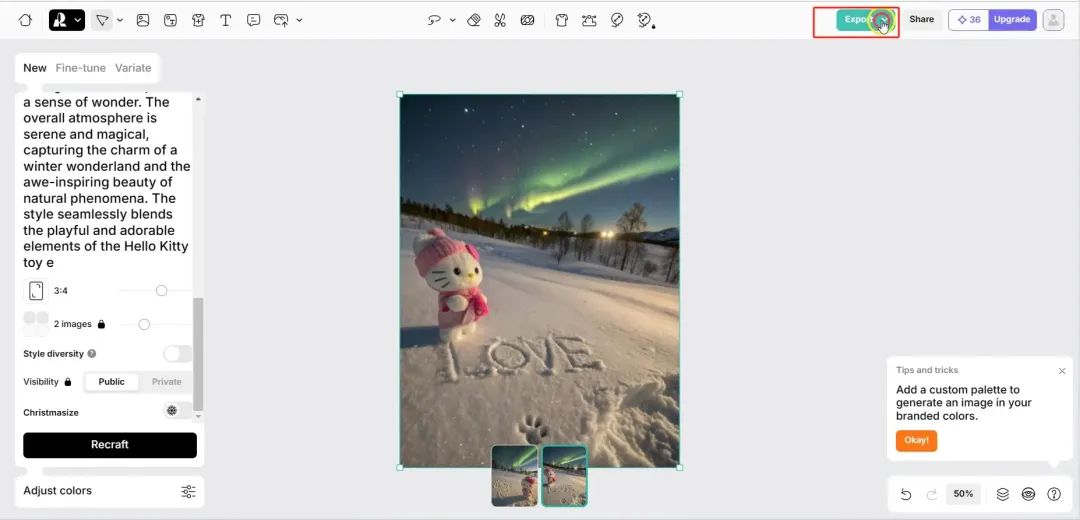Open the 3:4 aspect ratio icon
The height and width of the screenshot is (520, 1080).
pyautogui.click(x=36, y=291)
